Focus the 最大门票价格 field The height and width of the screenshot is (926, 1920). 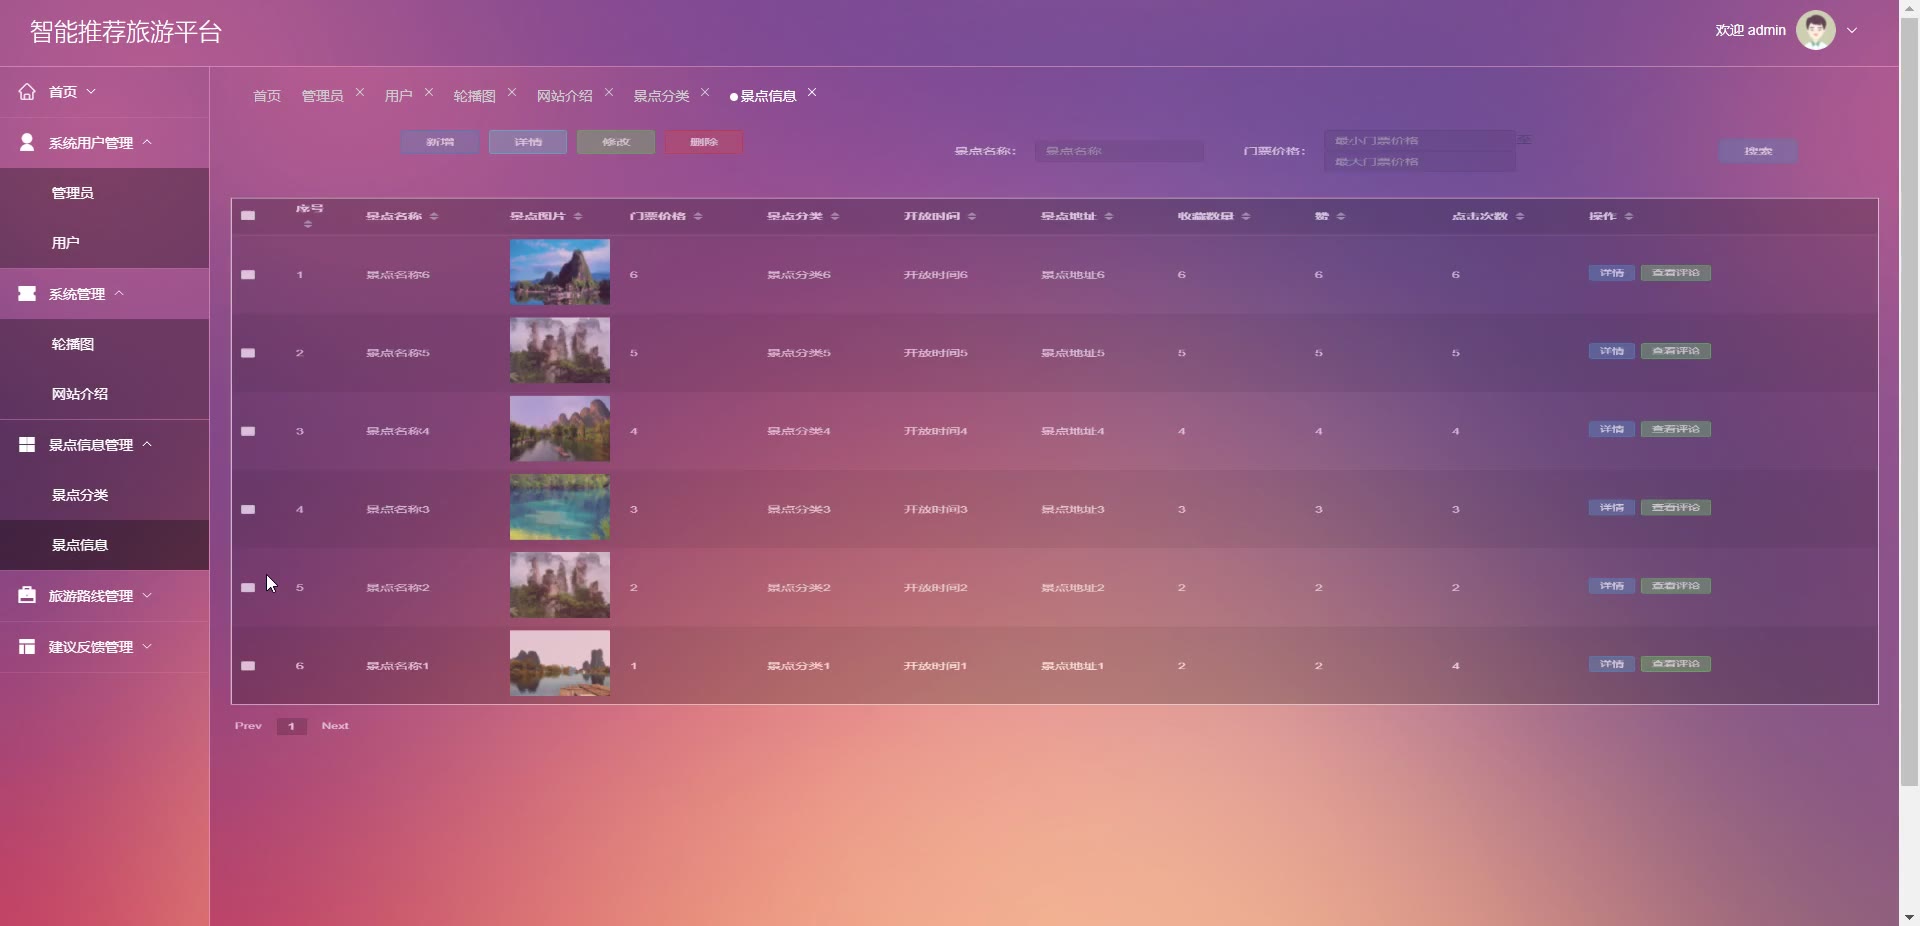tap(1420, 162)
